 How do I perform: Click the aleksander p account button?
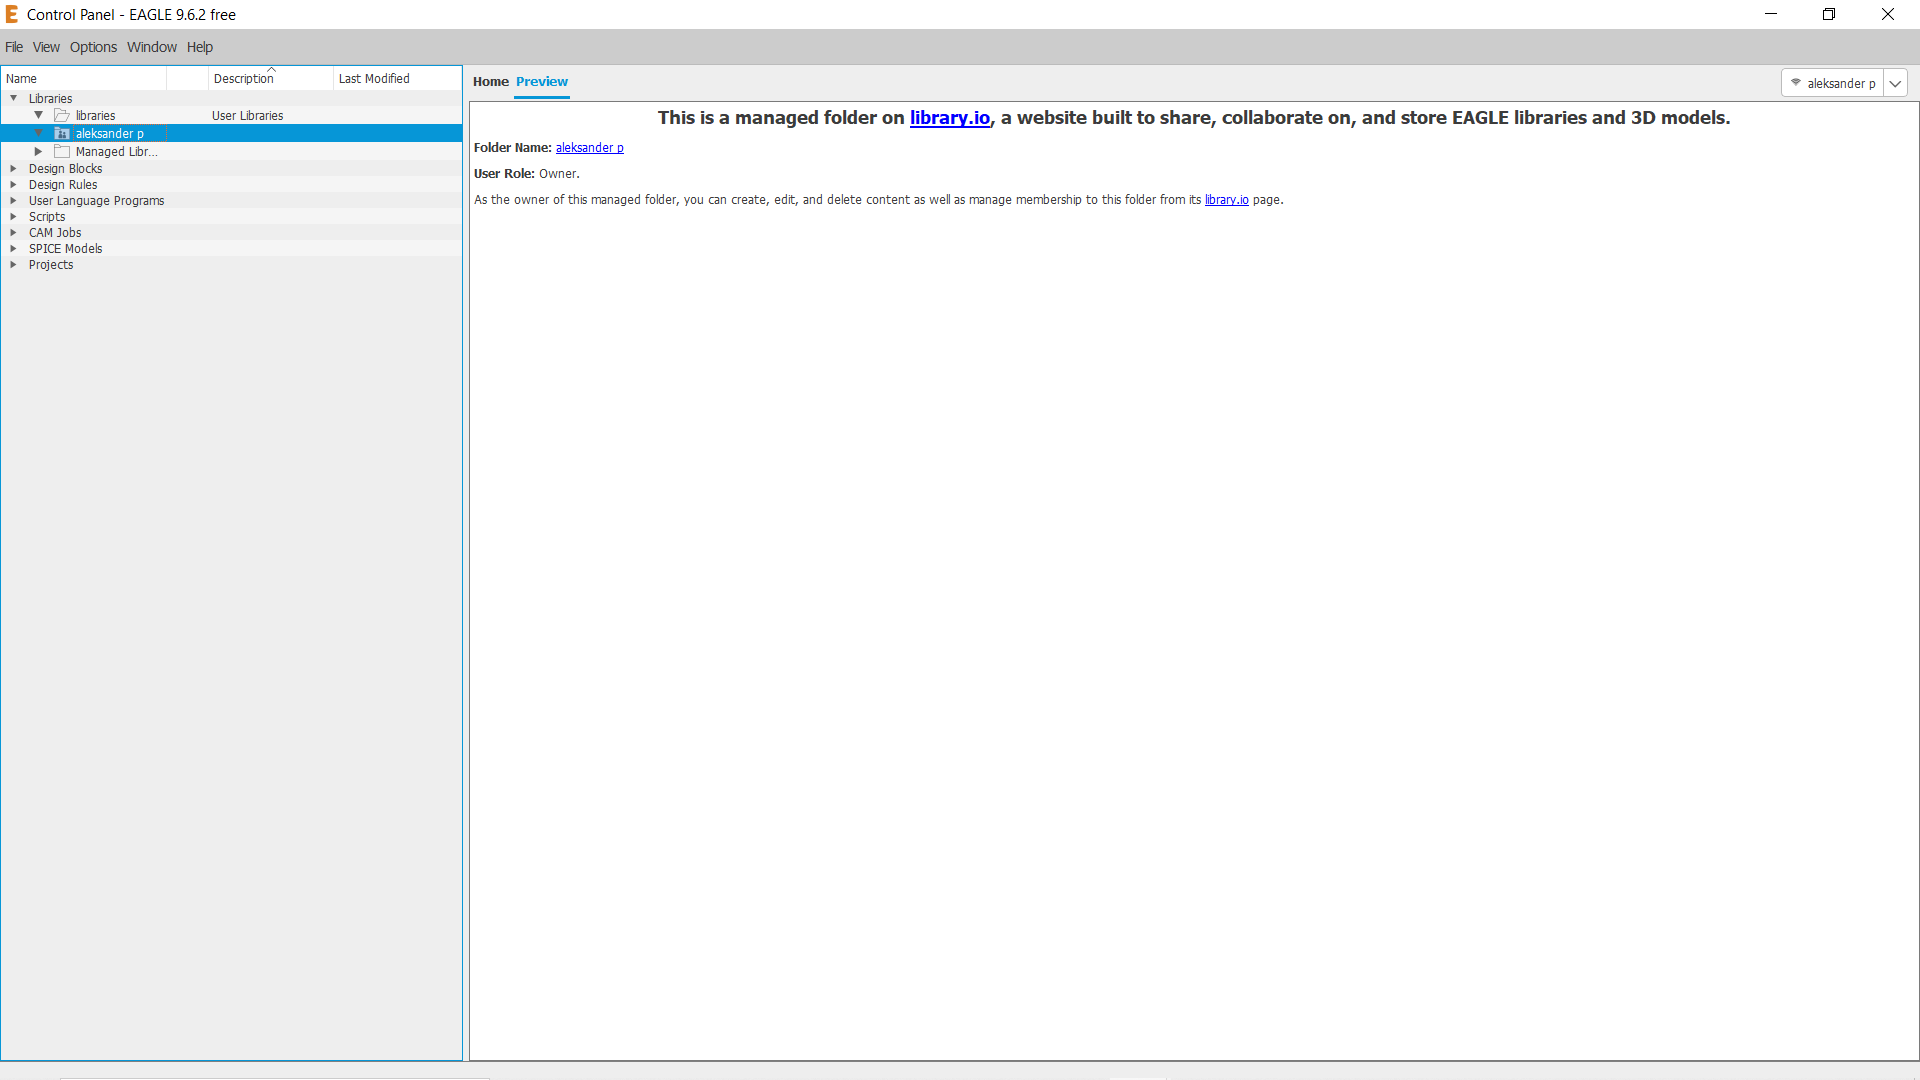coord(1833,83)
